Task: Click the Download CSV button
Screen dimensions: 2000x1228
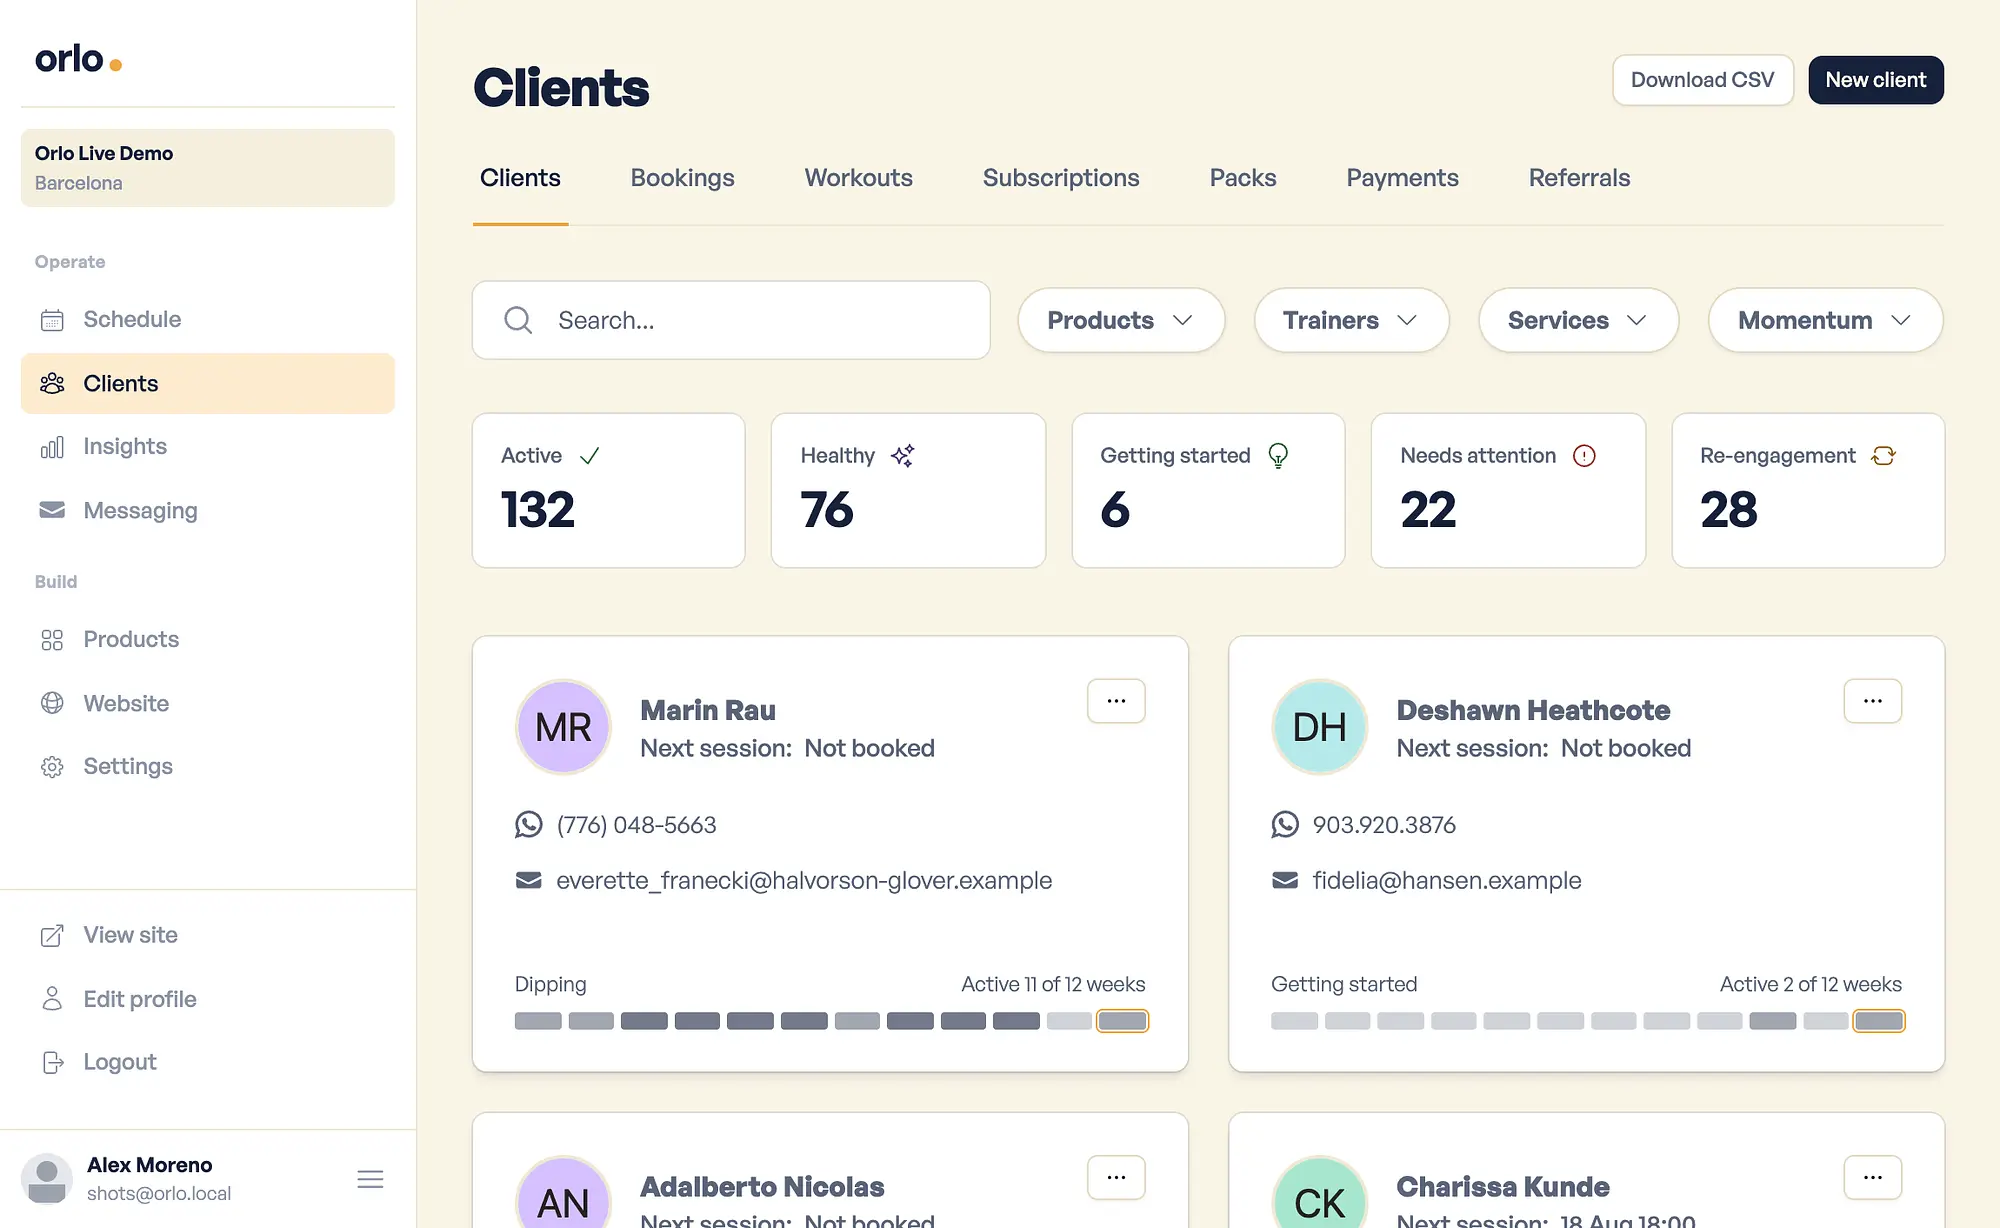Action: pos(1702,80)
